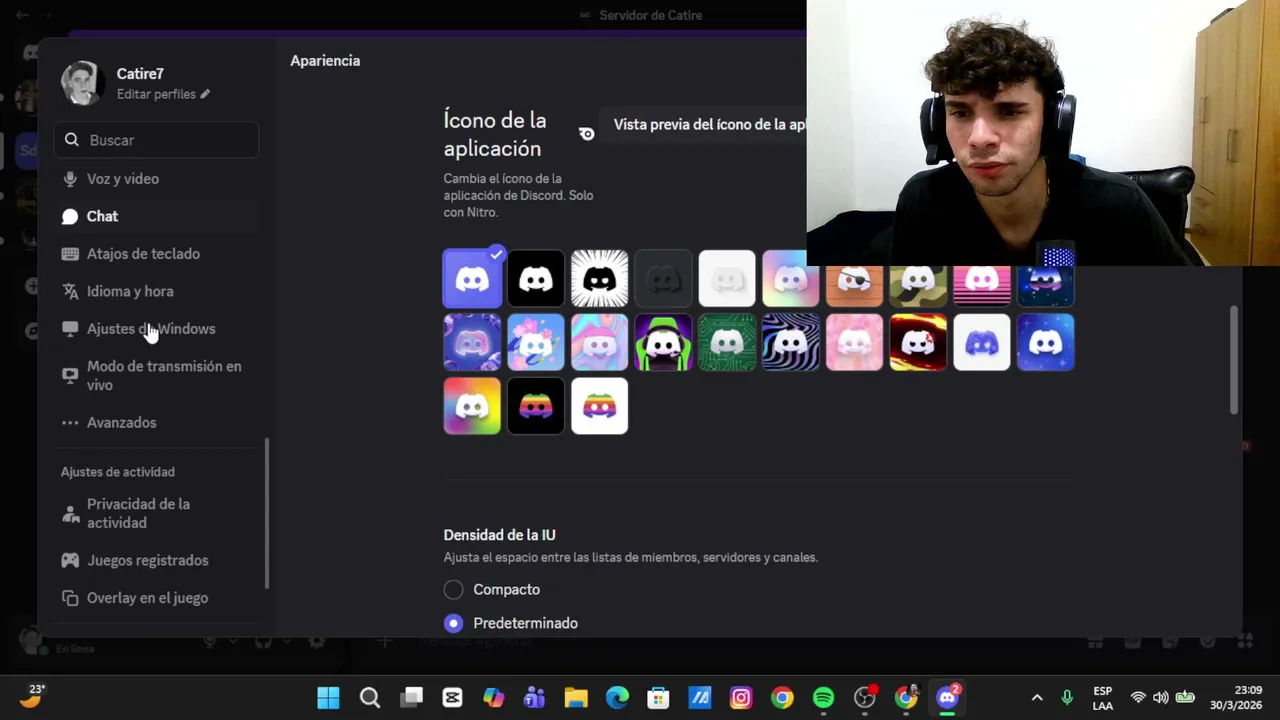Pick the rainbow gradient background app icon

[472, 406]
